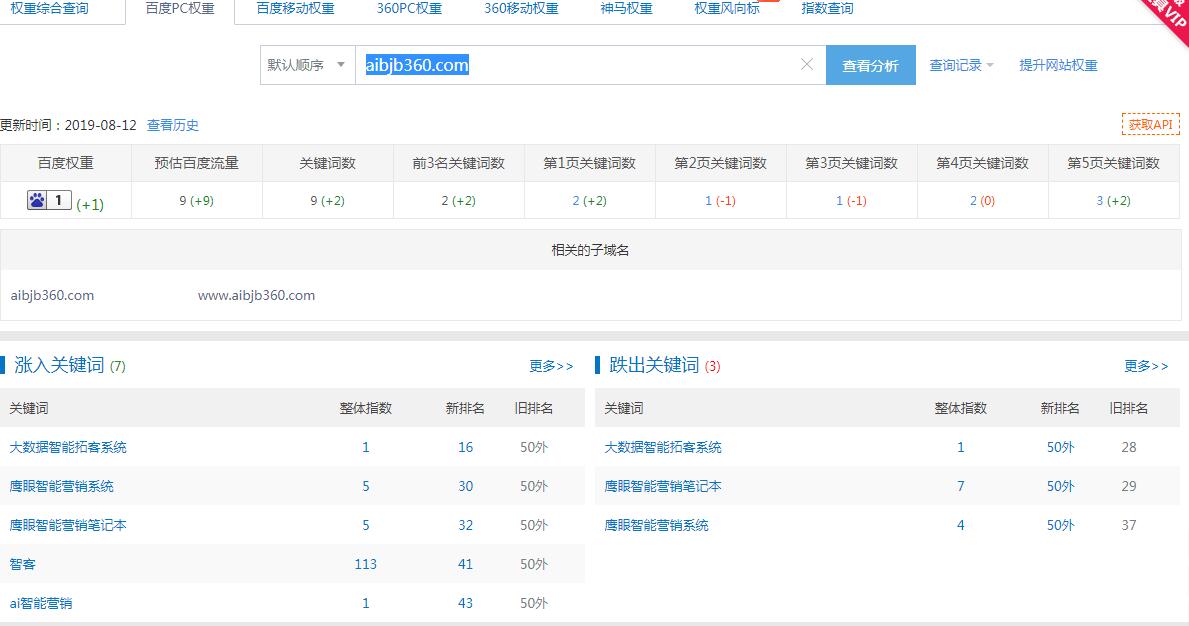Image resolution: width=1189 pixels, height=626 pixels.
Task: Open 提升网站权重 link
Action: (1058, 65)
